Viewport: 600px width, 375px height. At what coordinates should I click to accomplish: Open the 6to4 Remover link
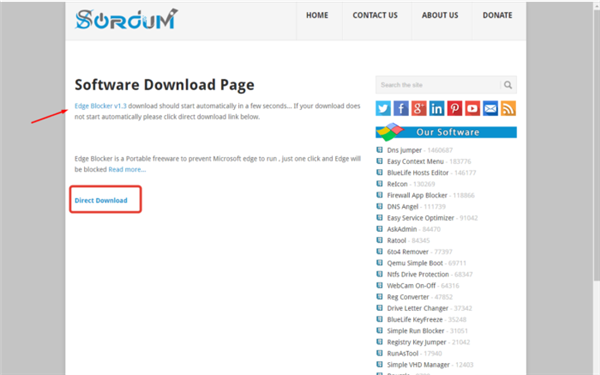(408, 252)
